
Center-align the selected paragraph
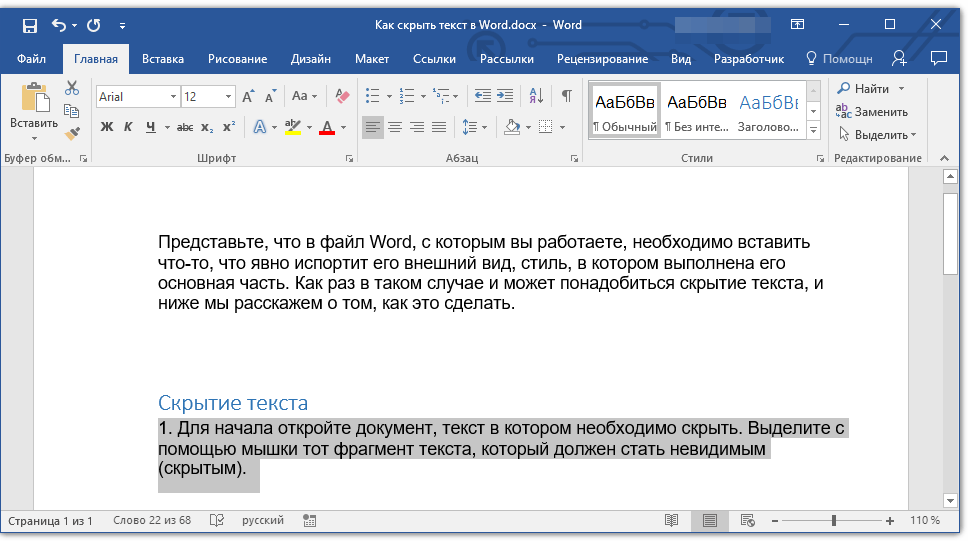tap(395, 127)
